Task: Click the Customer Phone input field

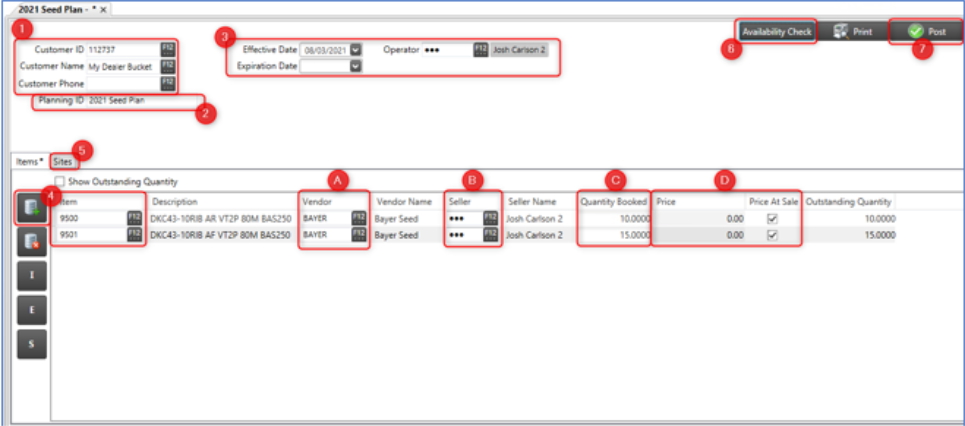Action: (122, 84)
